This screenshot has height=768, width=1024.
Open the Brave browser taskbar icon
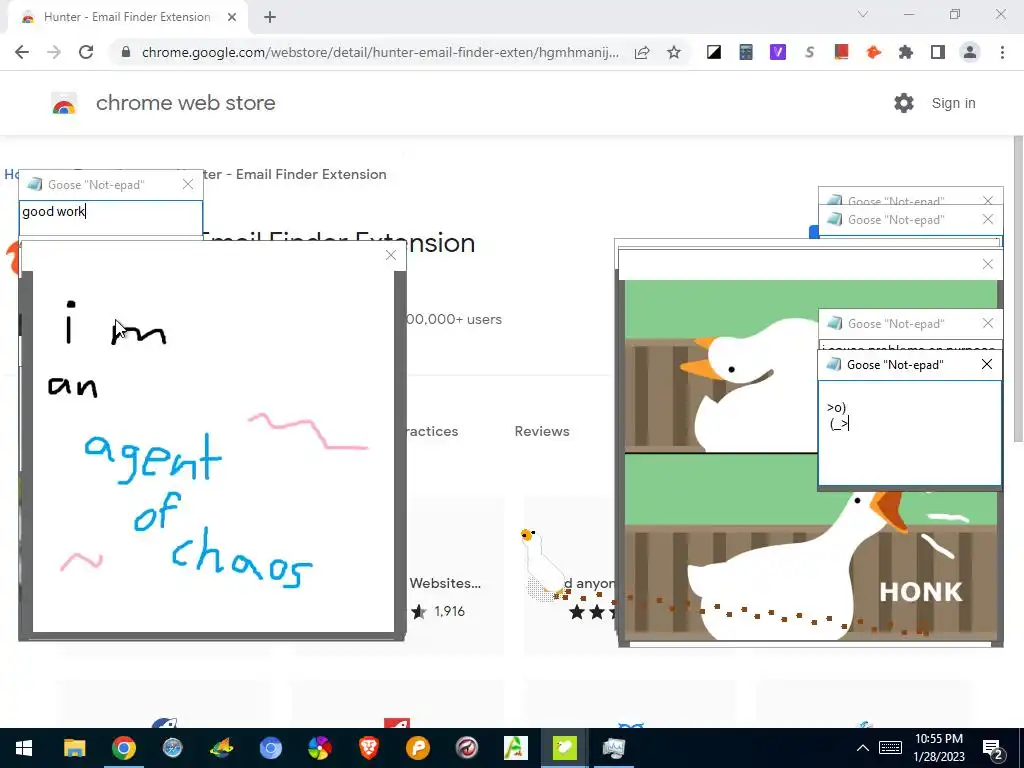[368, 748]
